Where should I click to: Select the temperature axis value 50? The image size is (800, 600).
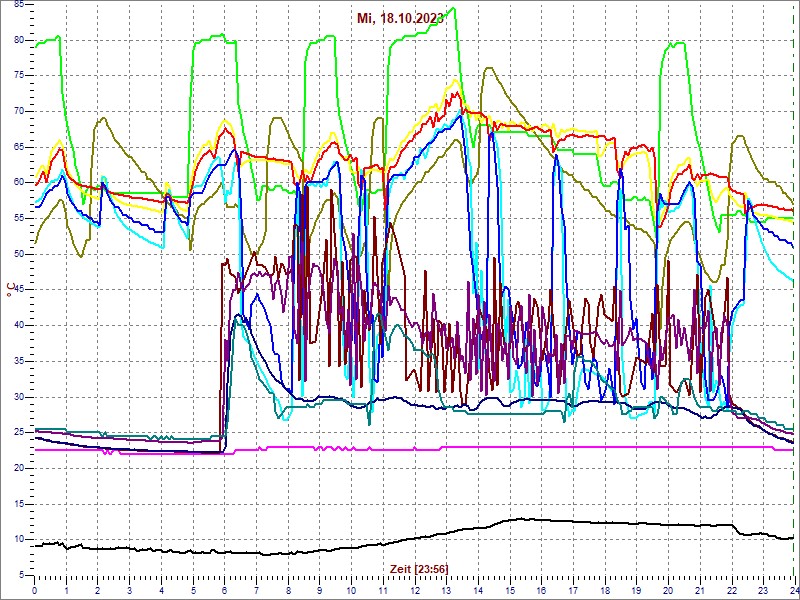(x=18, y=255)
